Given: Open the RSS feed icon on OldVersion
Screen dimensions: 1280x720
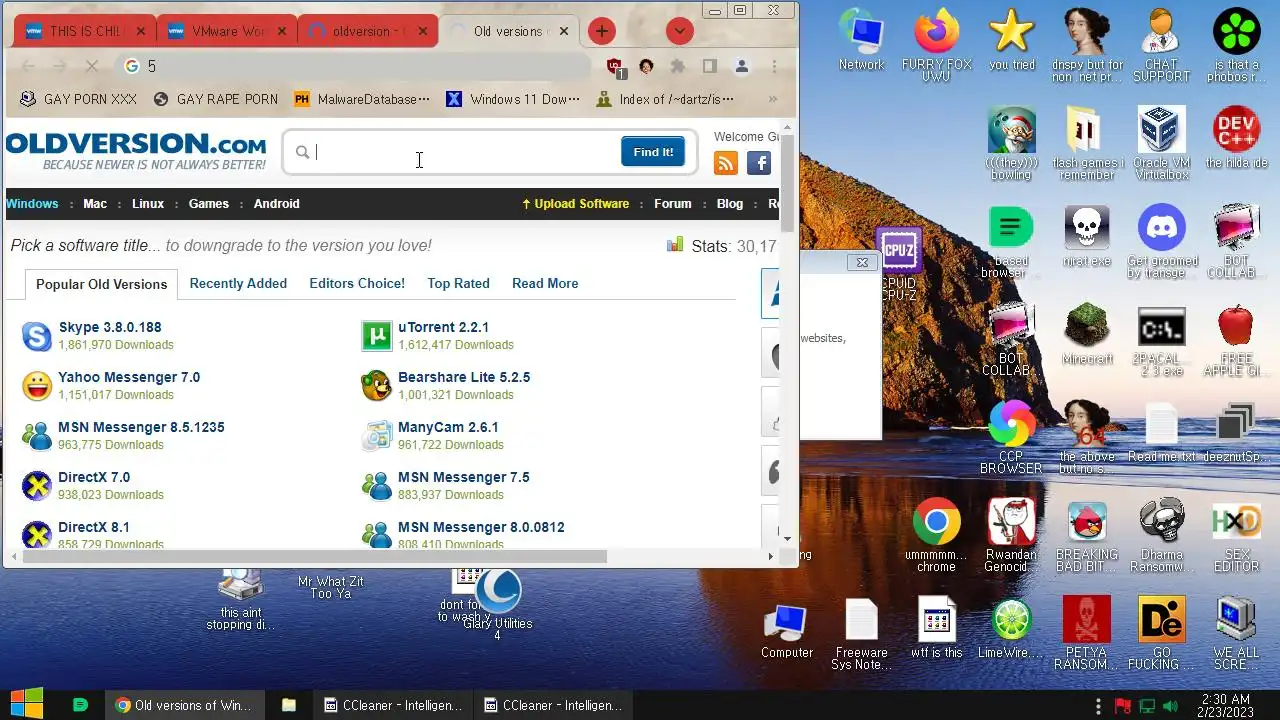Looking at the screenshot, I should pos(725,163).
